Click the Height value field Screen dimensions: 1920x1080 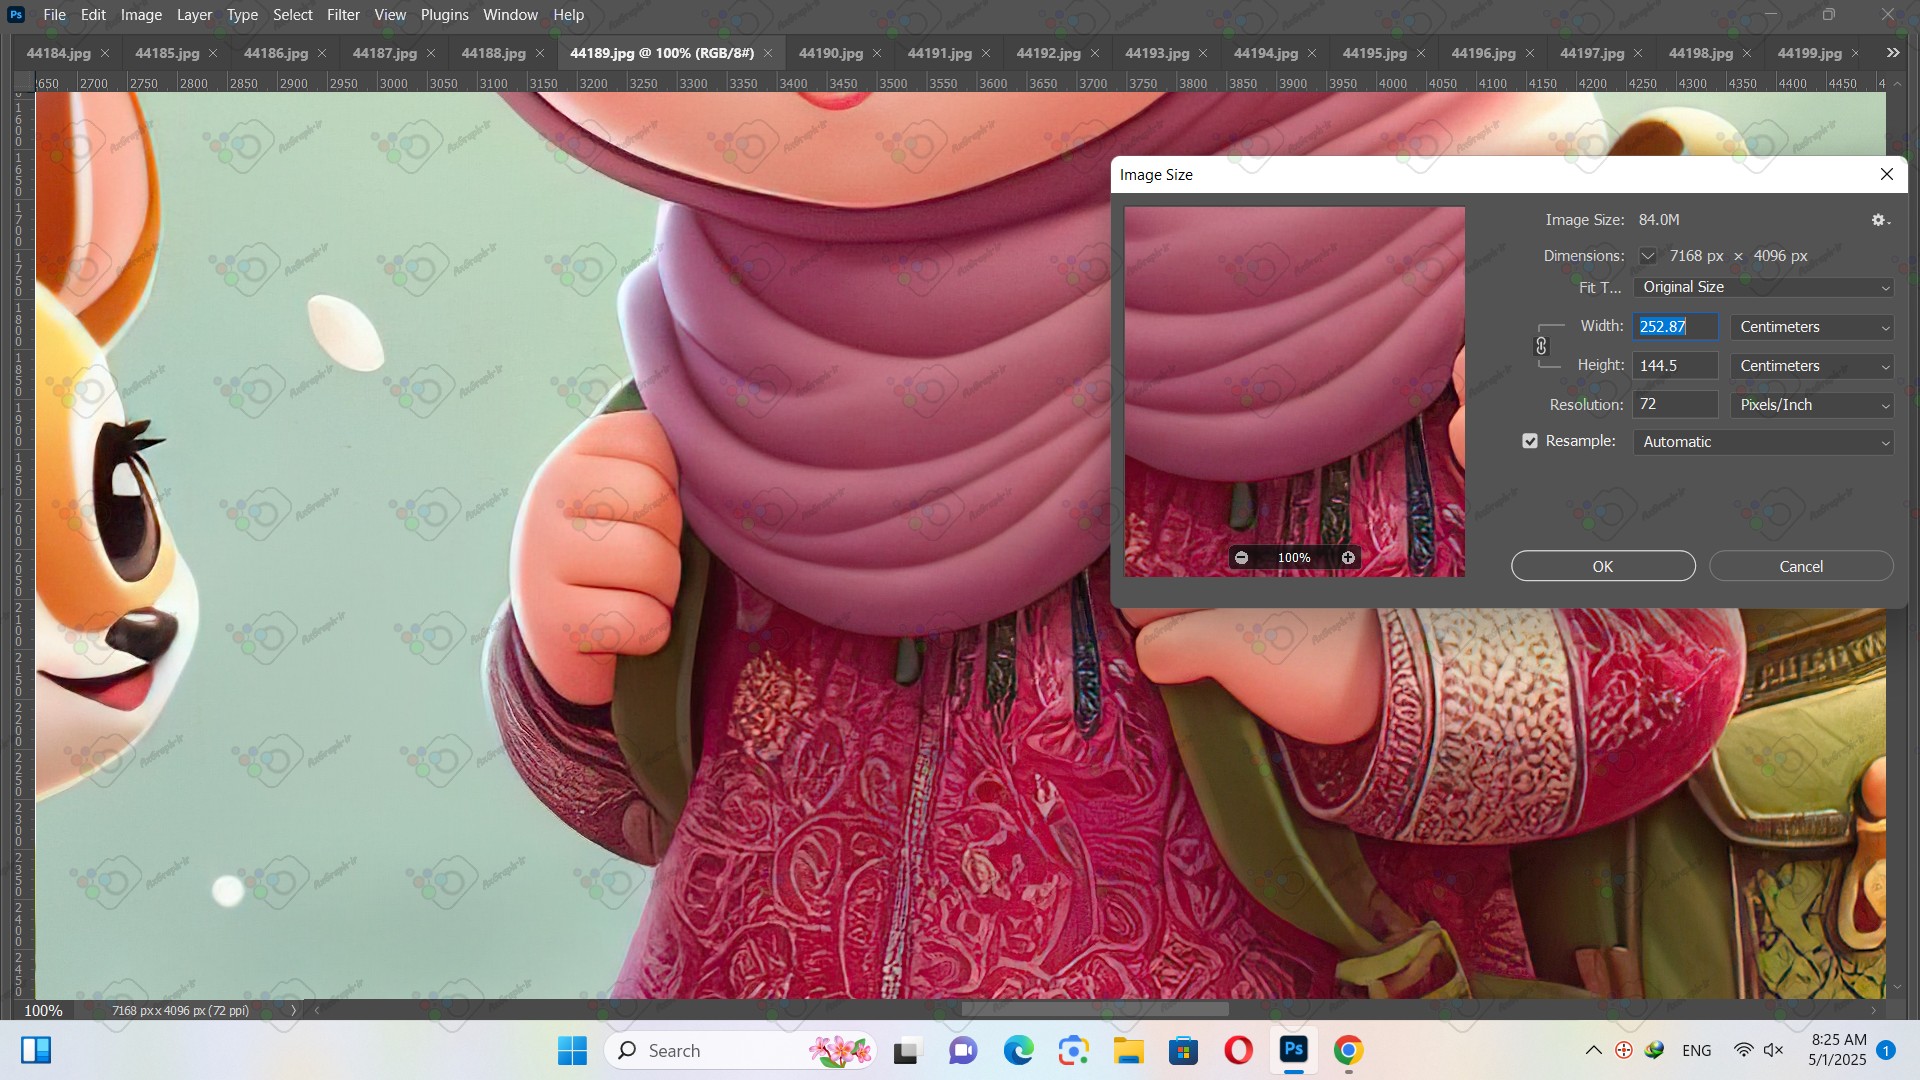pyautogui.click(x=1676, y=366)
